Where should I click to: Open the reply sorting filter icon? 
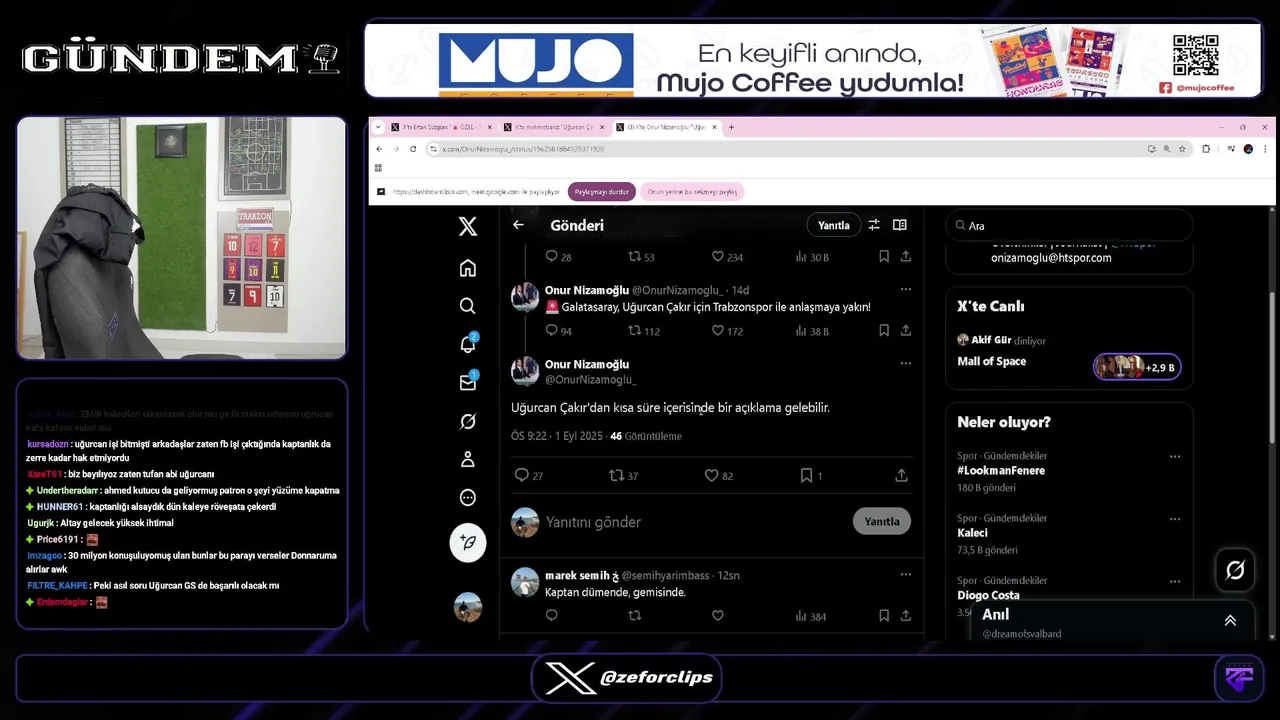coord(874,225)
